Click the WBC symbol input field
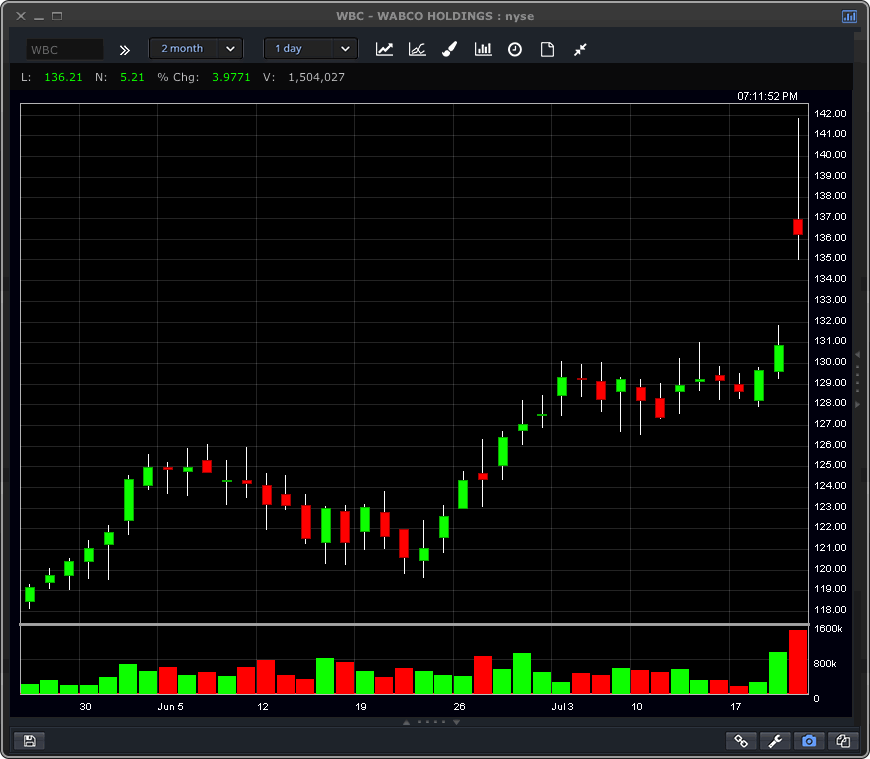This screenshot has width=870, height=759. 64,49
